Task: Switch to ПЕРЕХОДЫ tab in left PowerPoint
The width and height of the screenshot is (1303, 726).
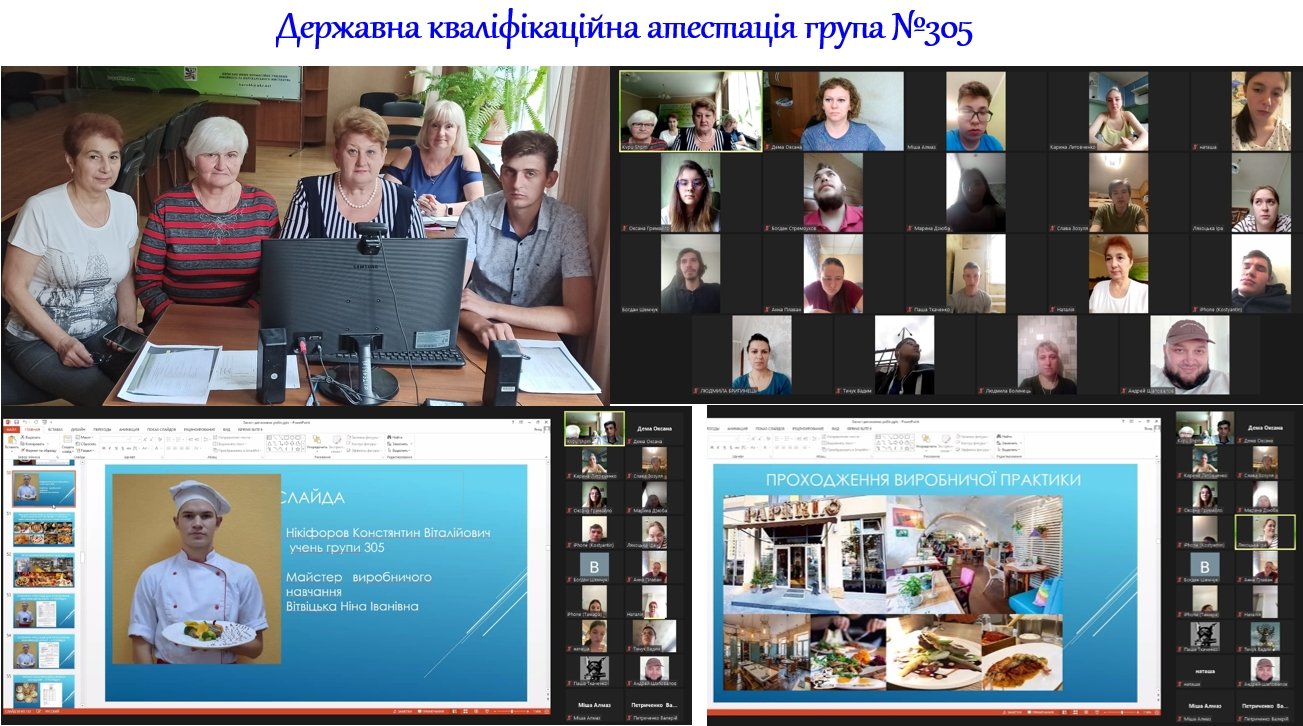Action: pos(102,429)
